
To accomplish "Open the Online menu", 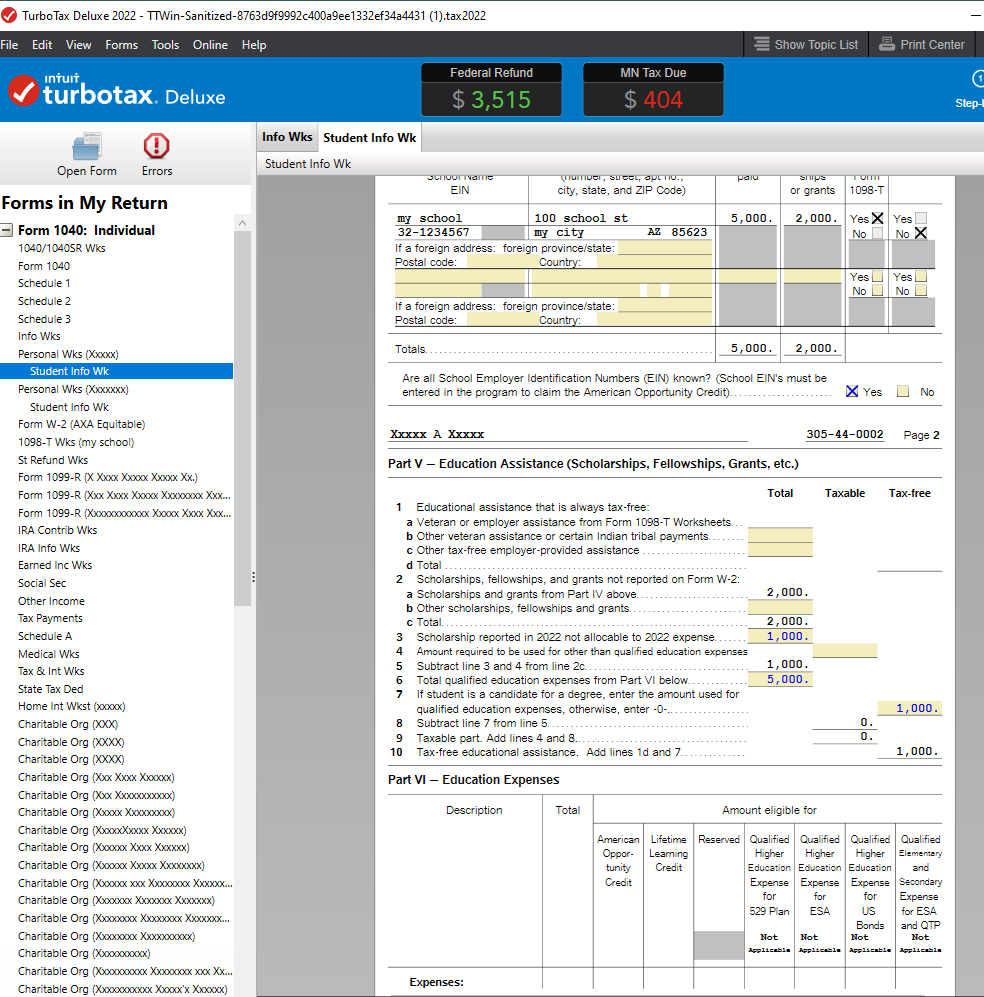I will point(210,45).
